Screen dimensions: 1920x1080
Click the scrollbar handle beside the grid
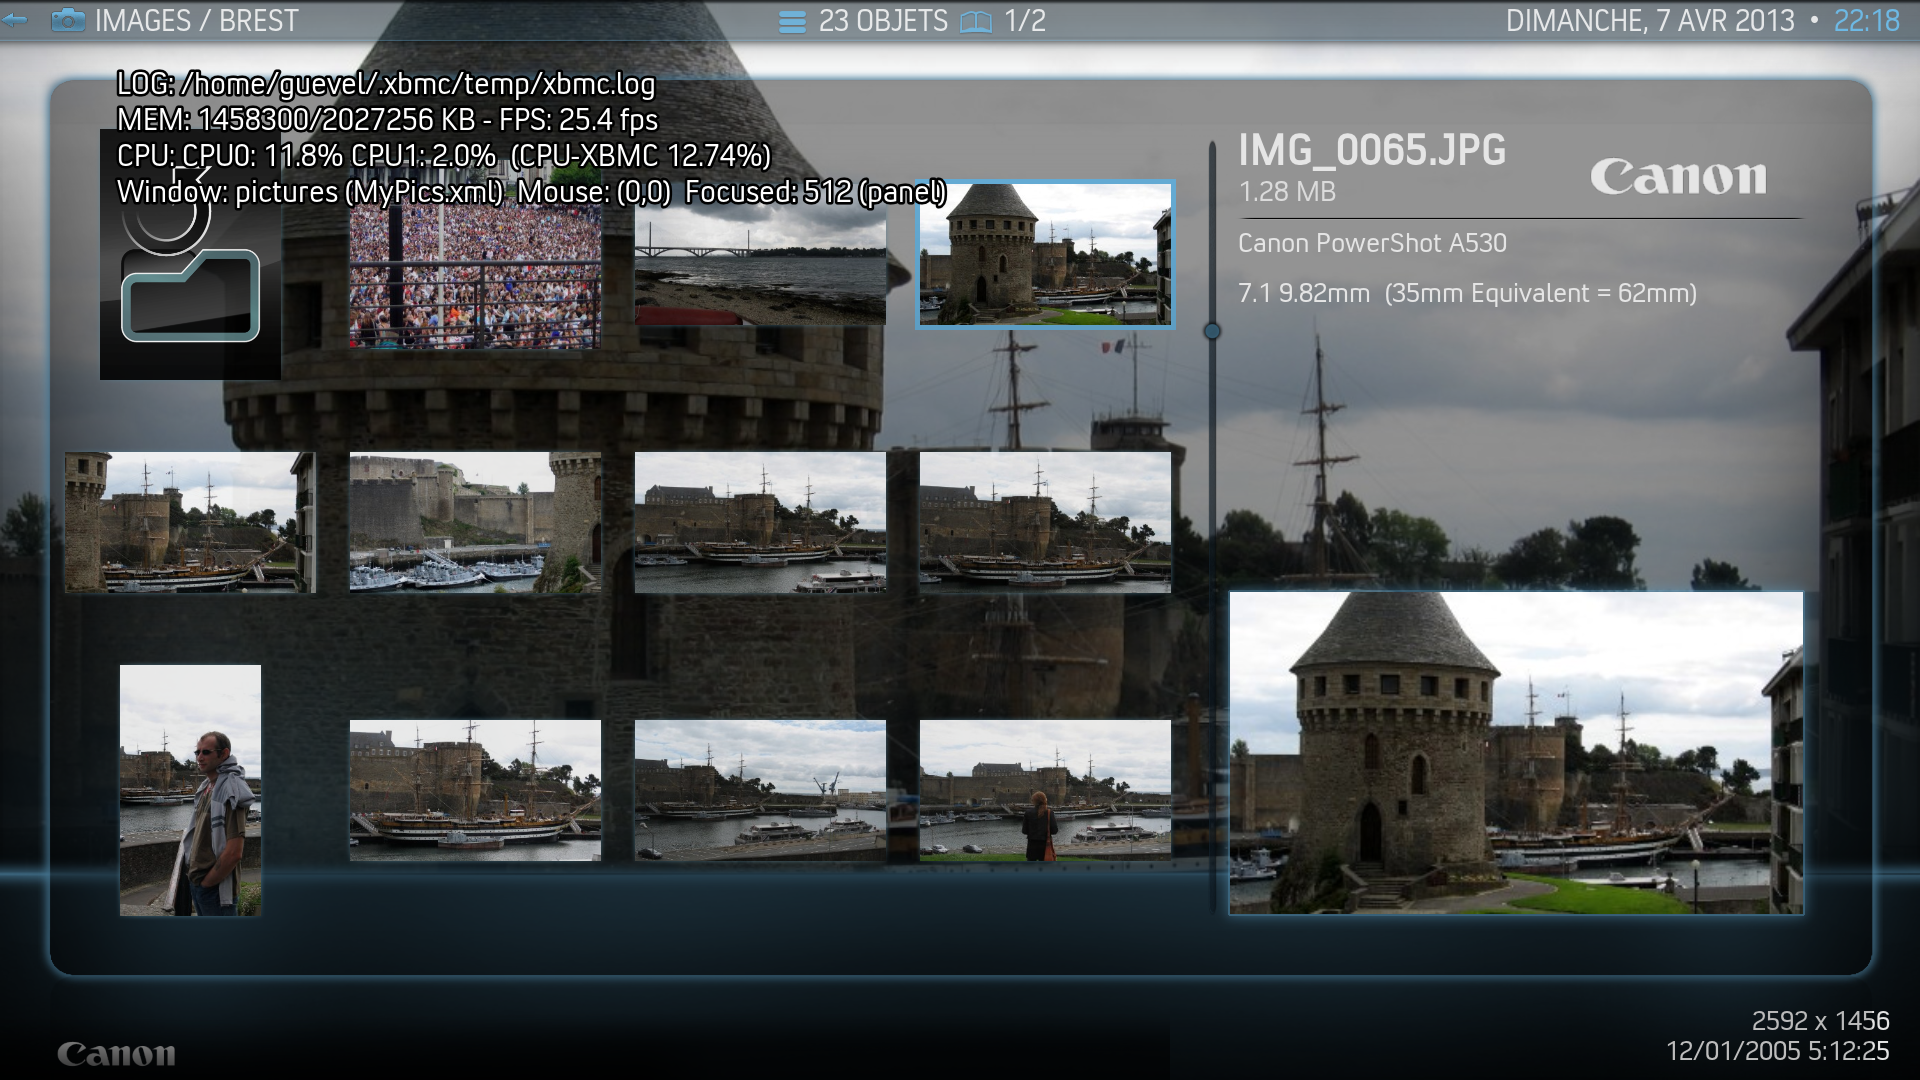[x=1212, y=331]
